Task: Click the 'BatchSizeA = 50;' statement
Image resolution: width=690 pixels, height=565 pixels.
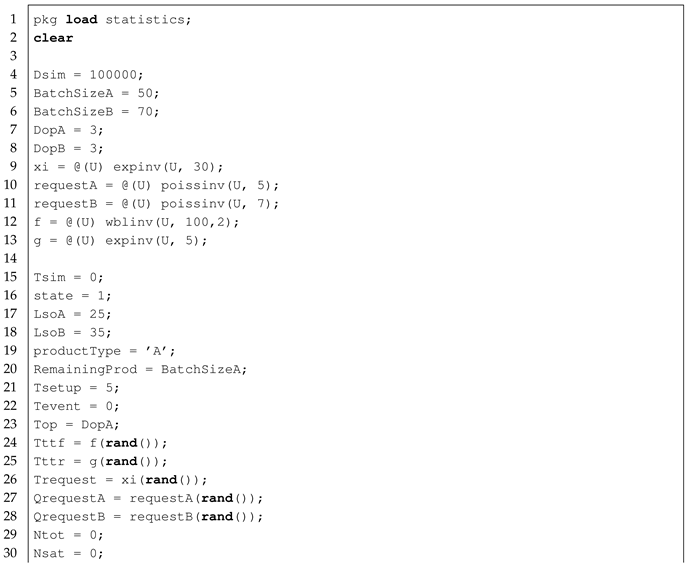Action: tap(96, 93)
